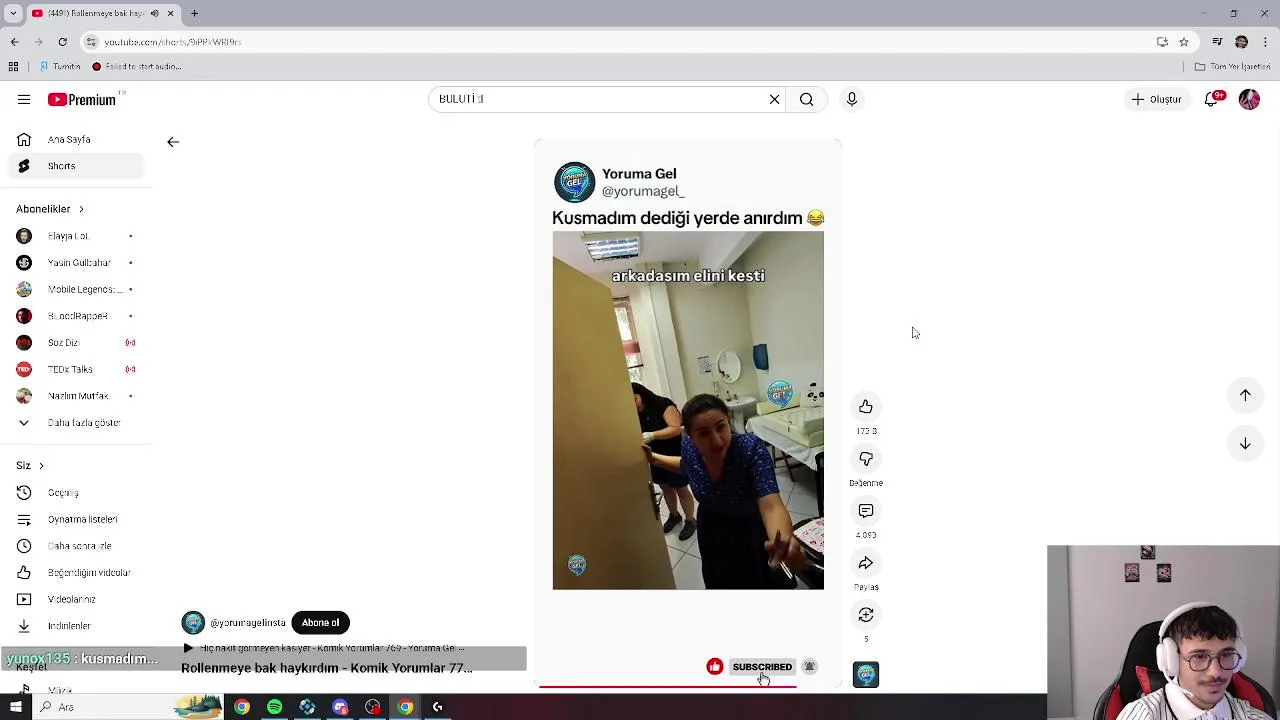Screen dimensions: 1280x720
Task: Open the YouTube hamburger guide menu
Action: 24,99
